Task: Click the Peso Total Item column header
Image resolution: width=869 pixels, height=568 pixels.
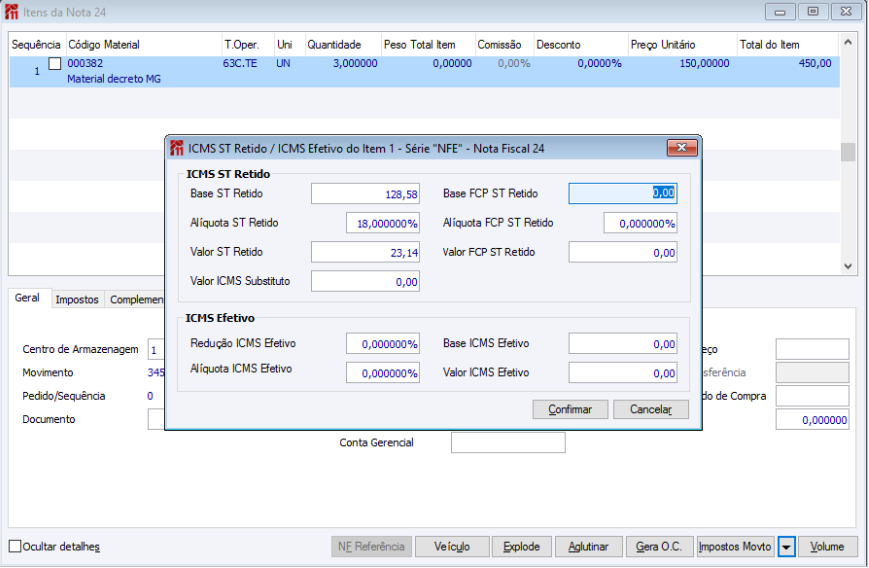Action: point(428,45)
